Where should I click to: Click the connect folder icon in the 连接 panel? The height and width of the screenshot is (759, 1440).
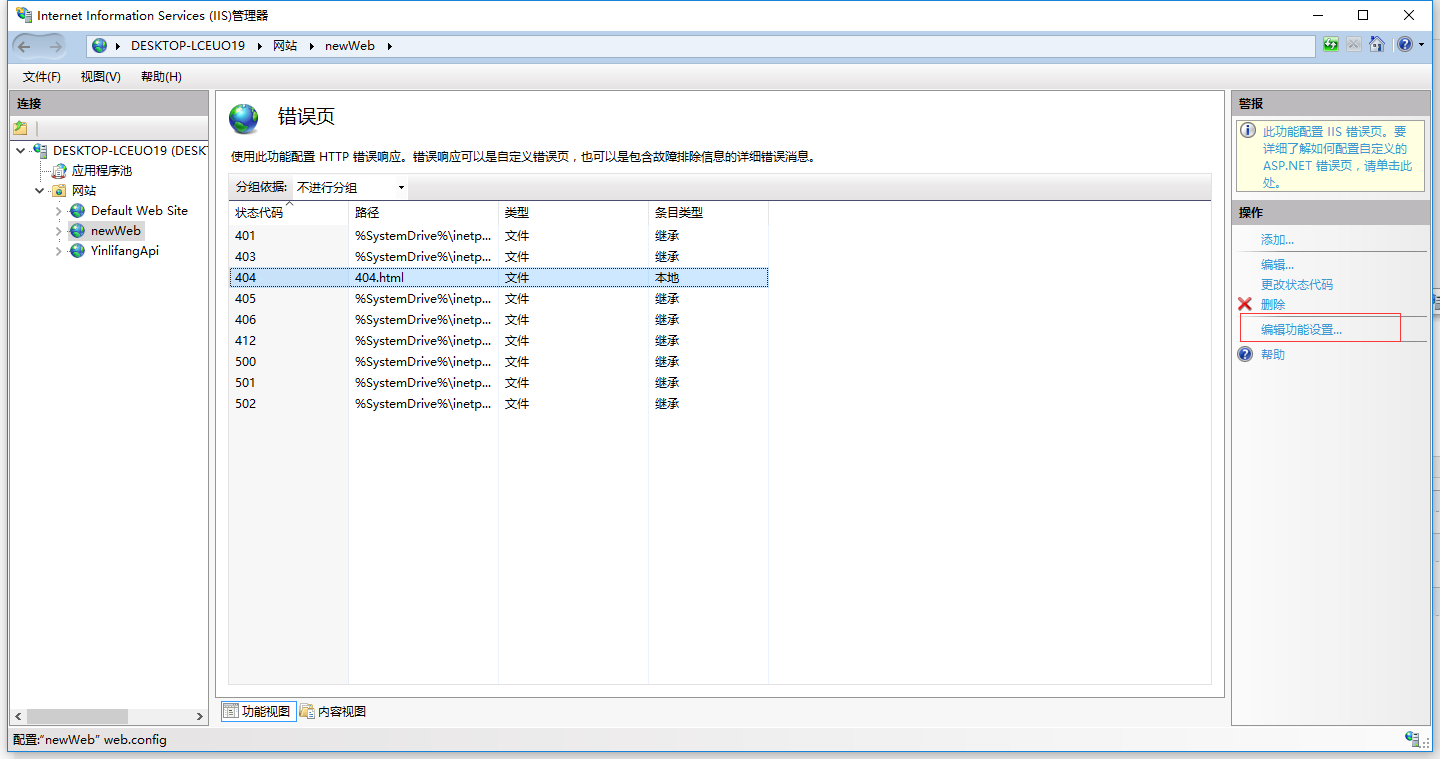coord(20,128)
